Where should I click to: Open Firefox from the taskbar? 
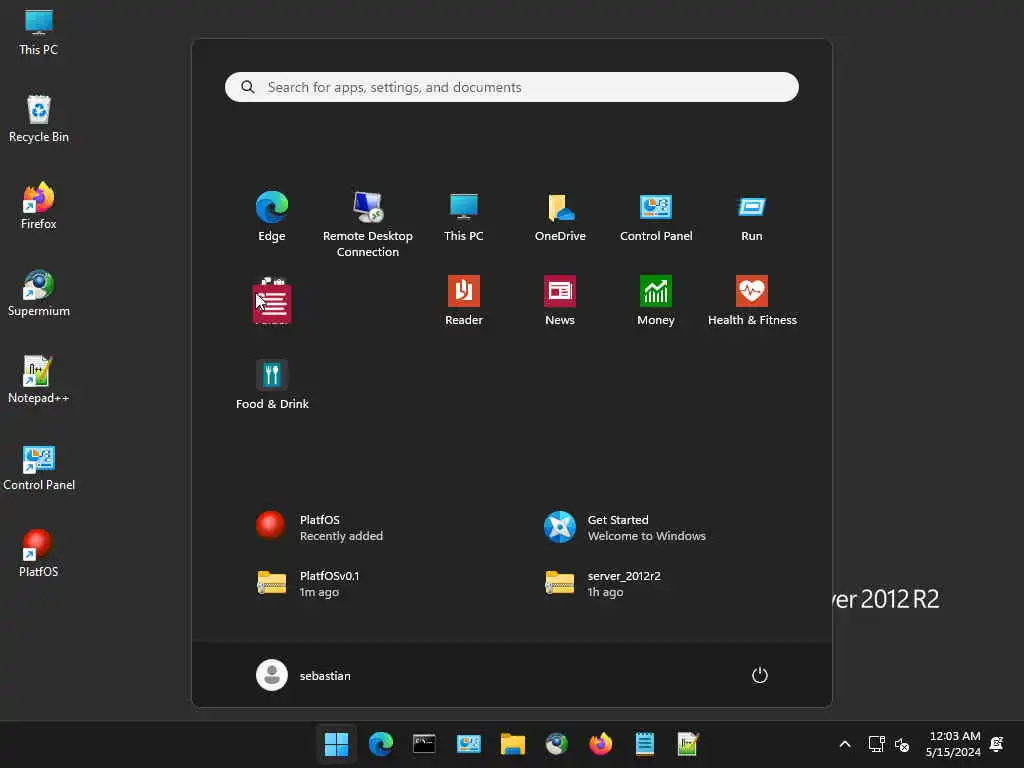pos(601,744)
